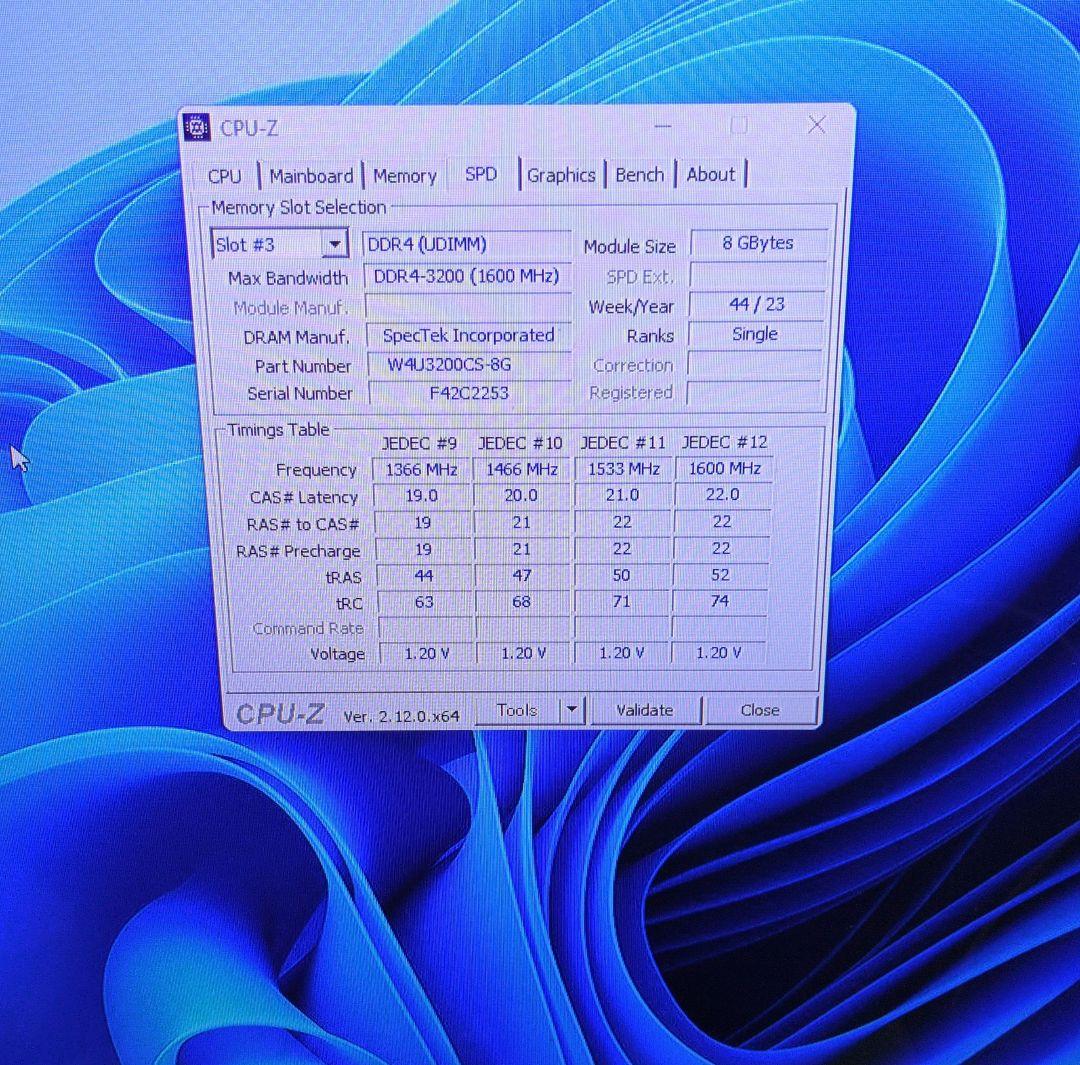Click the Ver. 2.12.0.x64 version text
The image size is (1080, 1065).
pyautogui.click(x=402, y=716)
